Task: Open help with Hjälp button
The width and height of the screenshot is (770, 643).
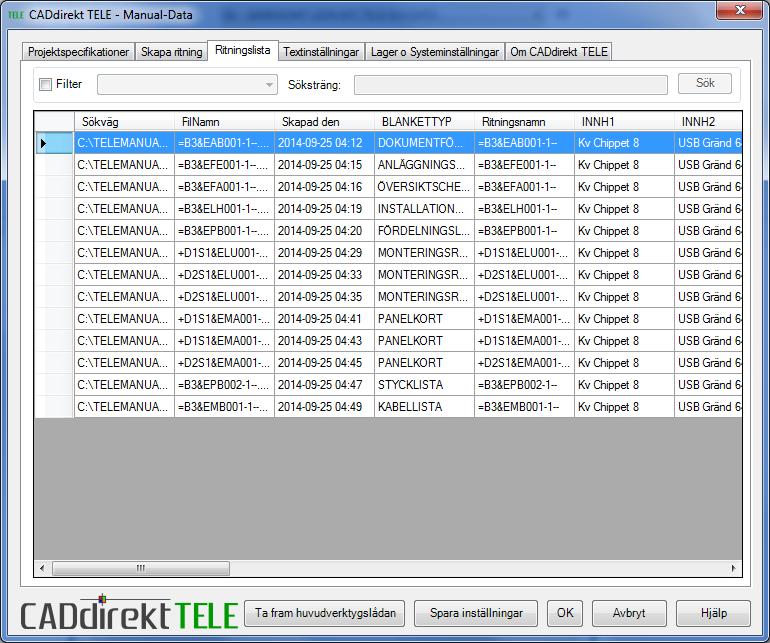Action: click(x=714, y=613)
